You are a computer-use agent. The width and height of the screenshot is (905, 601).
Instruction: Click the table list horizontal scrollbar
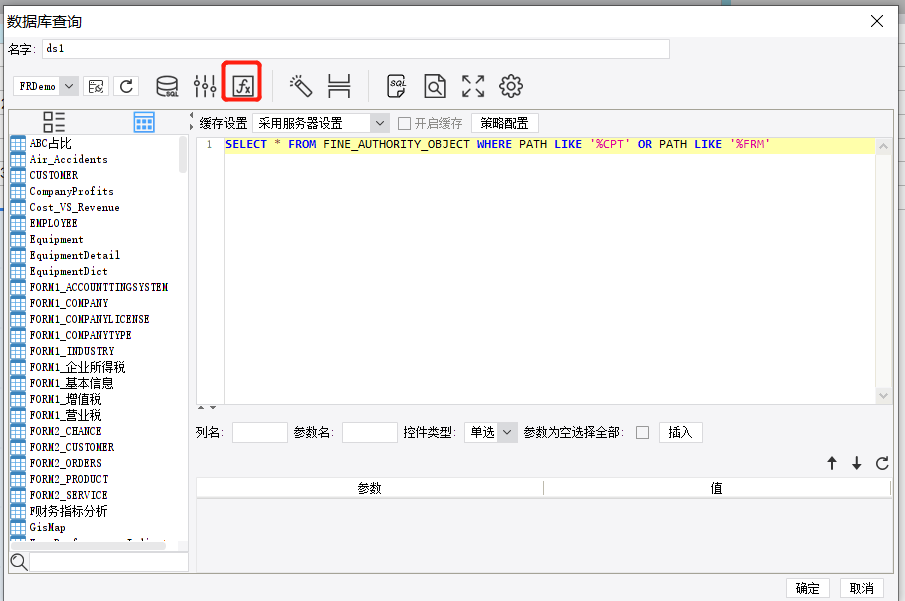pyautogui.click(x=89, y=546)
